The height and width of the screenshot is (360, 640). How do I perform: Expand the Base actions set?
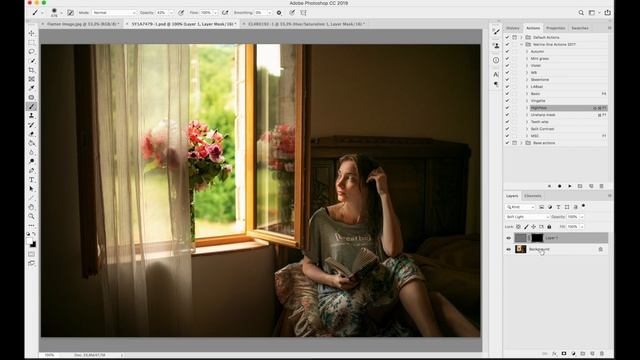coord(521,143)
